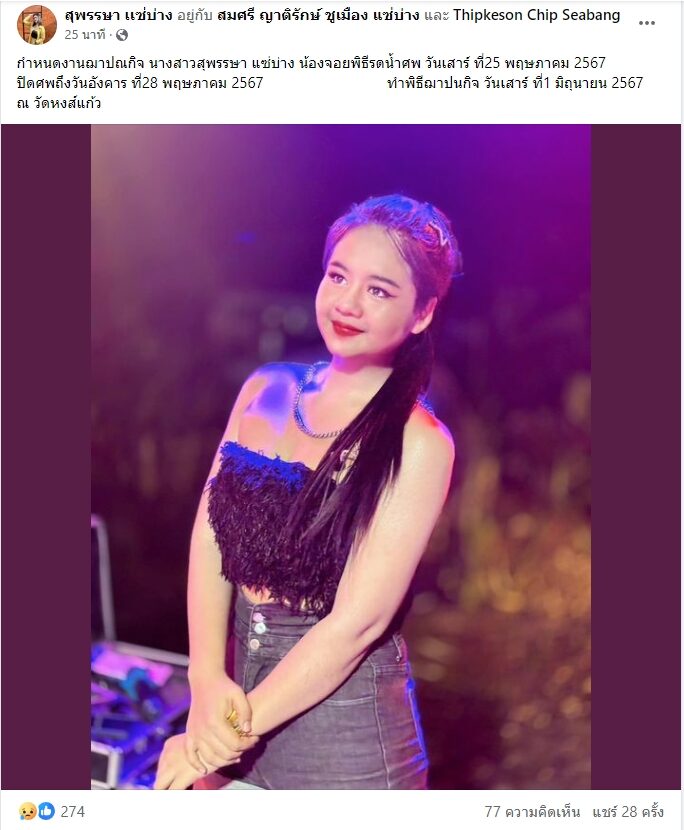Click the 25 นาที post timestamp
The height and width of the screenshot is (830, 684).
[x=85, y=35]
